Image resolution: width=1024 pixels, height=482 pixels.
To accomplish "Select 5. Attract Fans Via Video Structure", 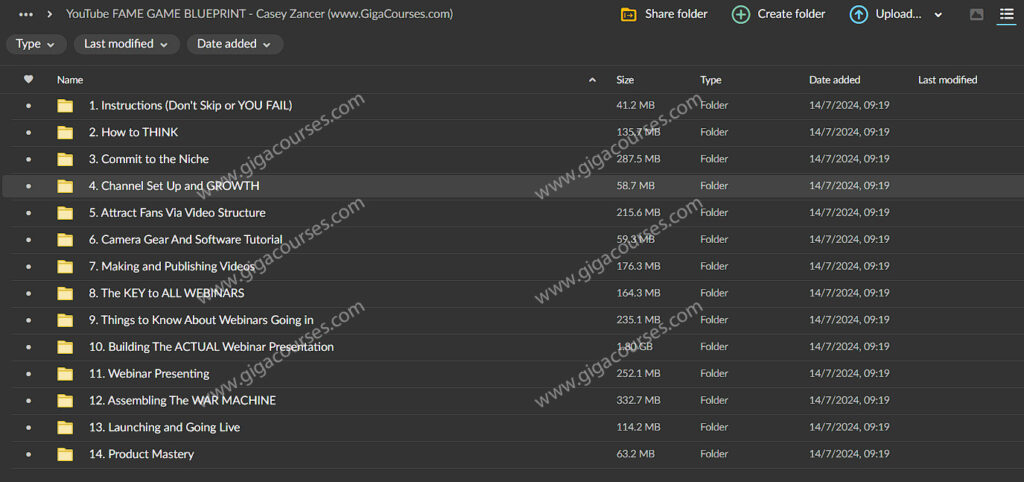I will 177,213.
